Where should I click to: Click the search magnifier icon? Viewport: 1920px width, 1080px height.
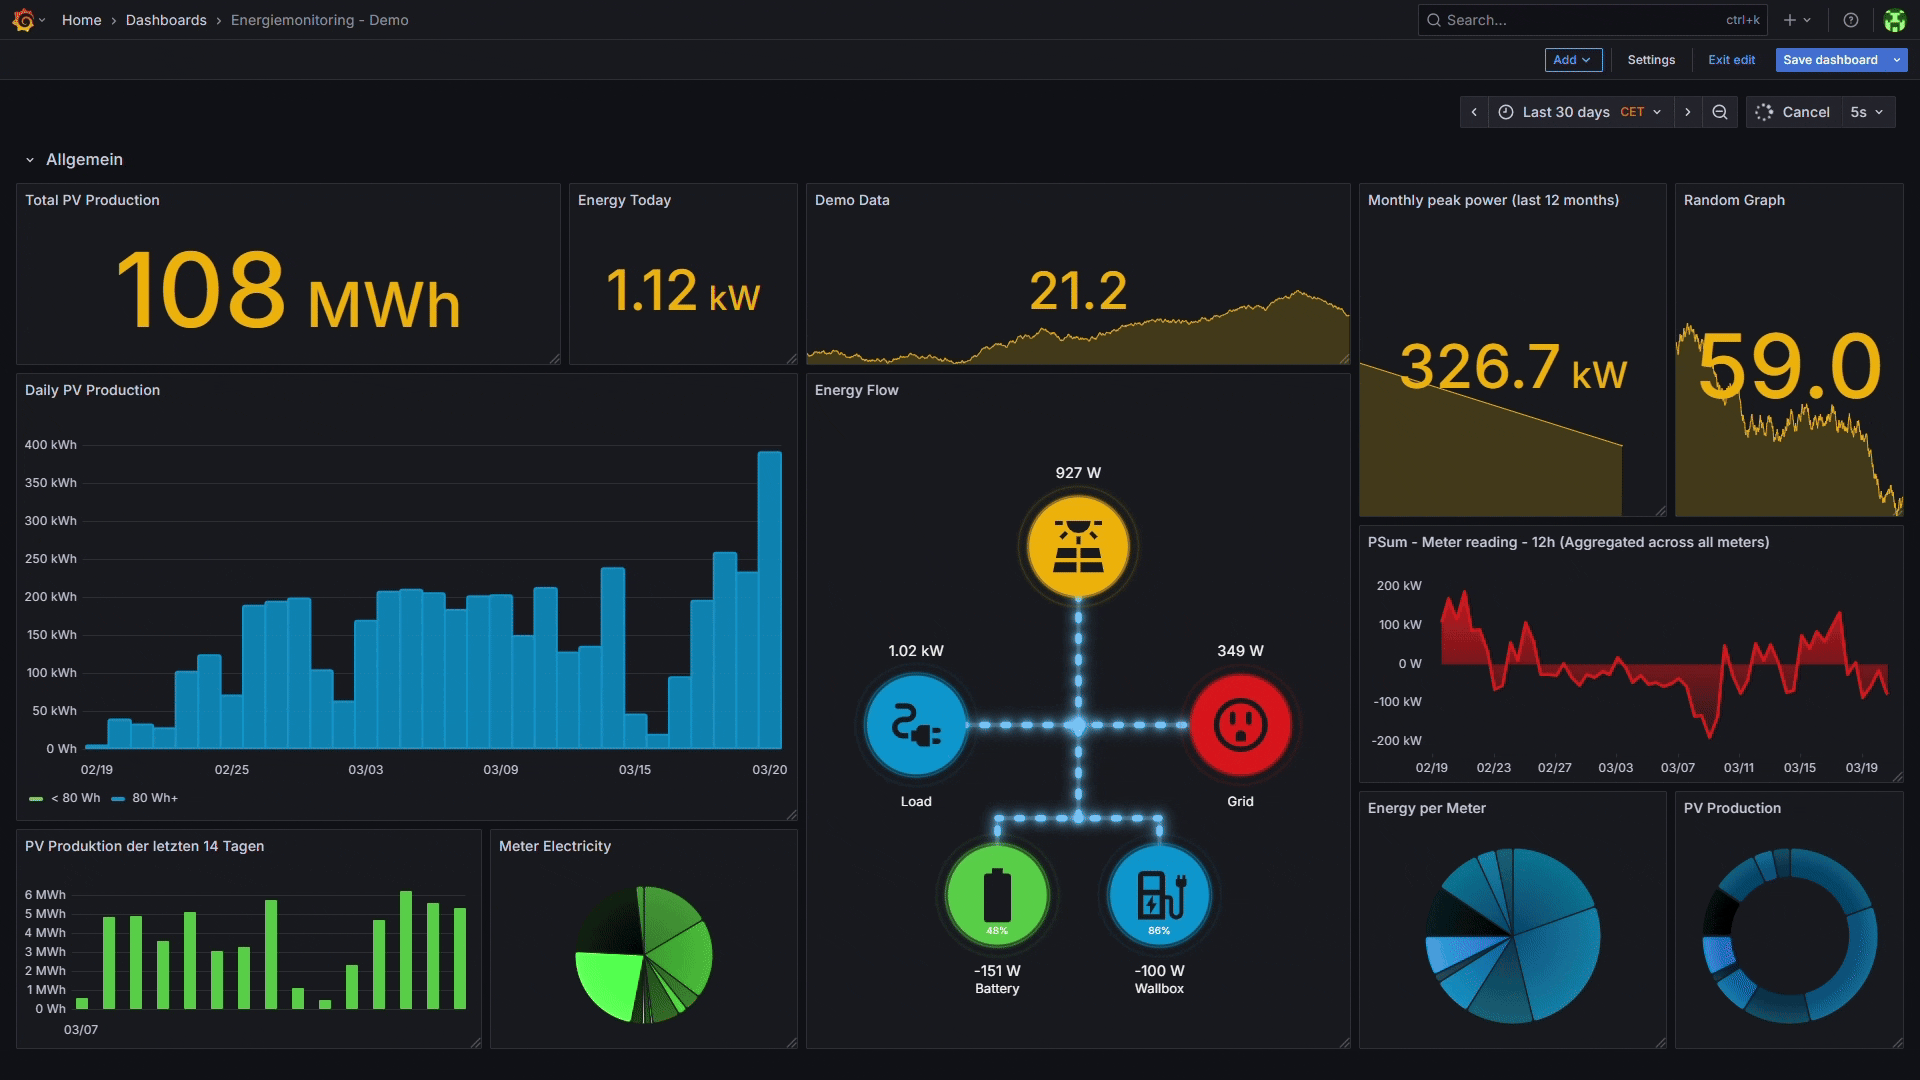[x=1435, y=19]
